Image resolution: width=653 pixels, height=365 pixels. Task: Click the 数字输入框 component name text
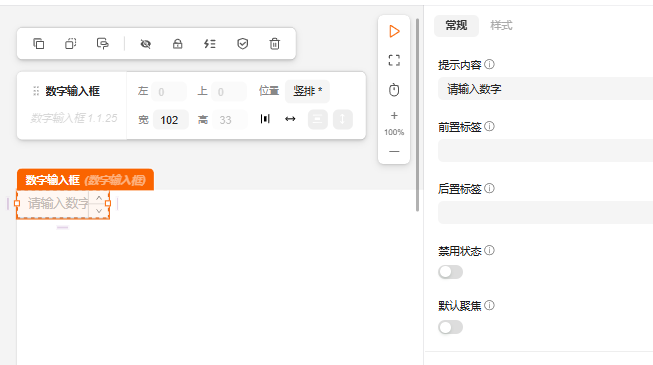tap(72, 91)
